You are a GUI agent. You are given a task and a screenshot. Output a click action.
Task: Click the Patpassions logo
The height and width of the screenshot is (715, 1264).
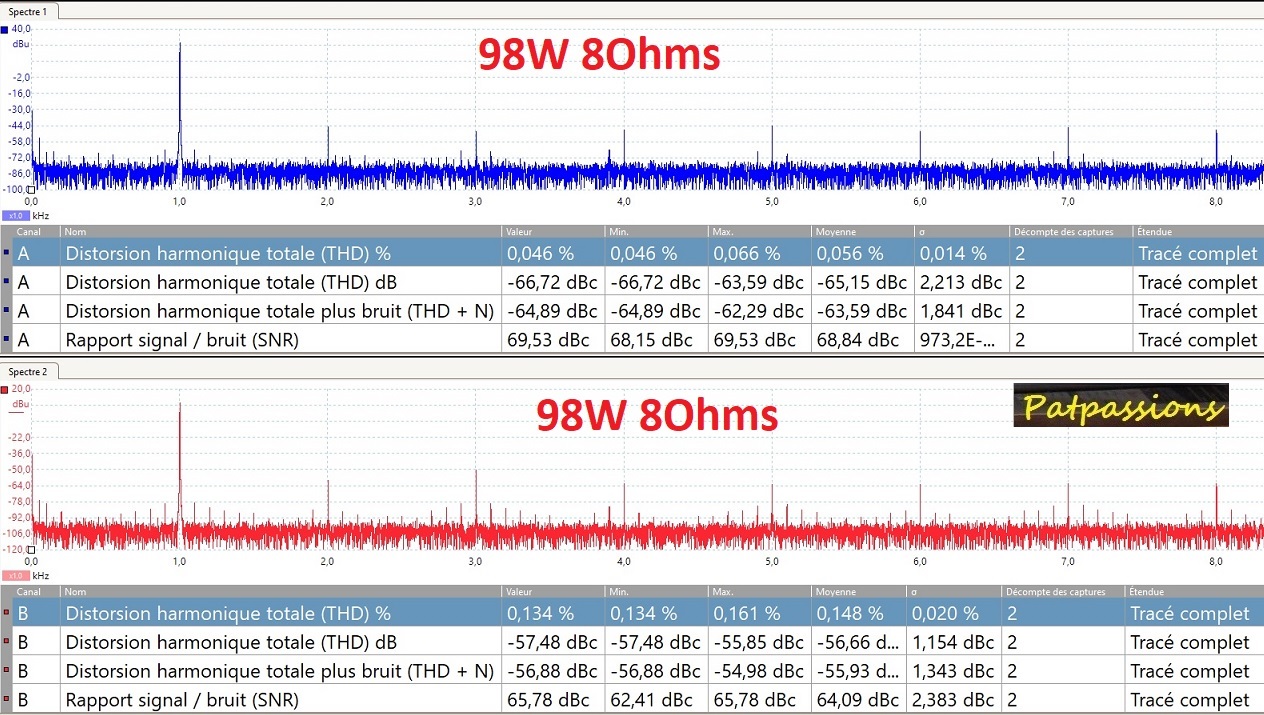click(1120, 405)
